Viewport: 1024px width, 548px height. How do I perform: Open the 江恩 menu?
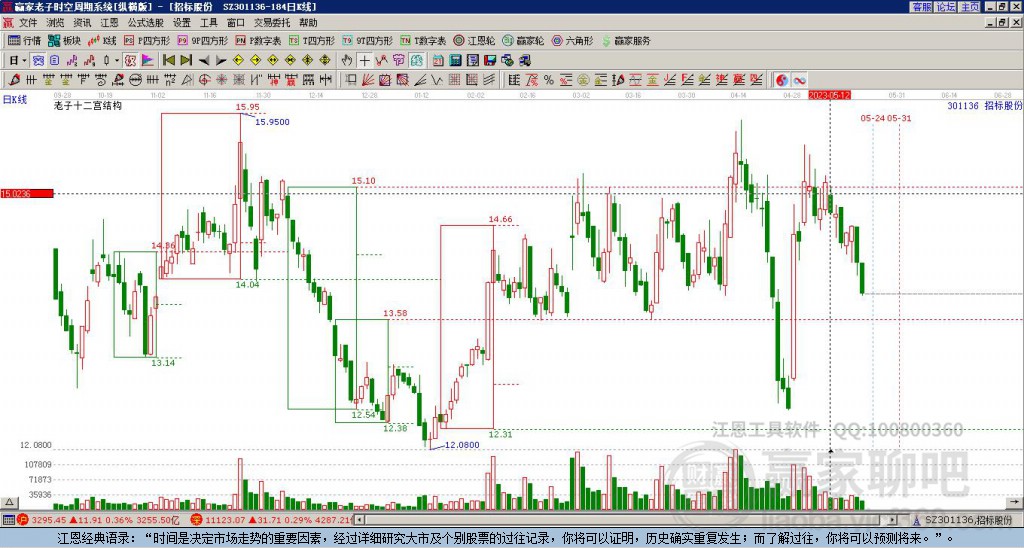pos(110,23)
